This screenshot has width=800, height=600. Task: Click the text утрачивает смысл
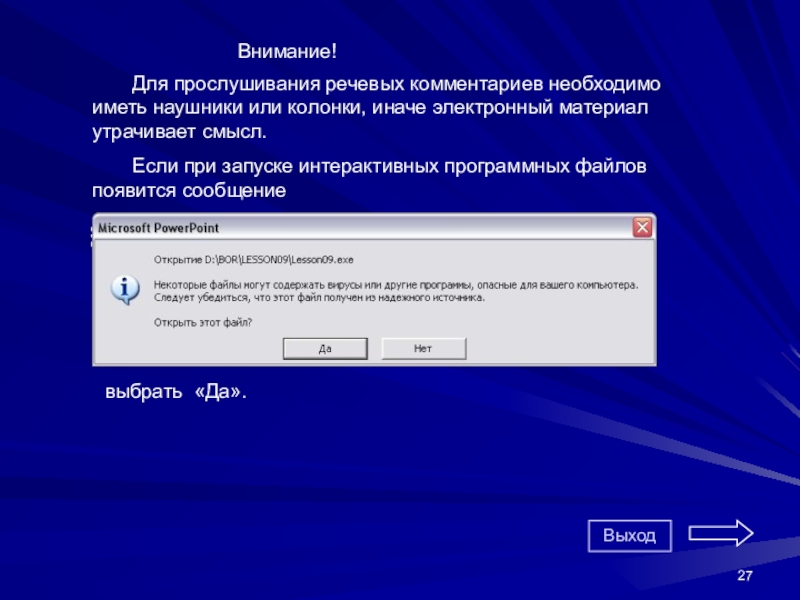pos(180,132)
